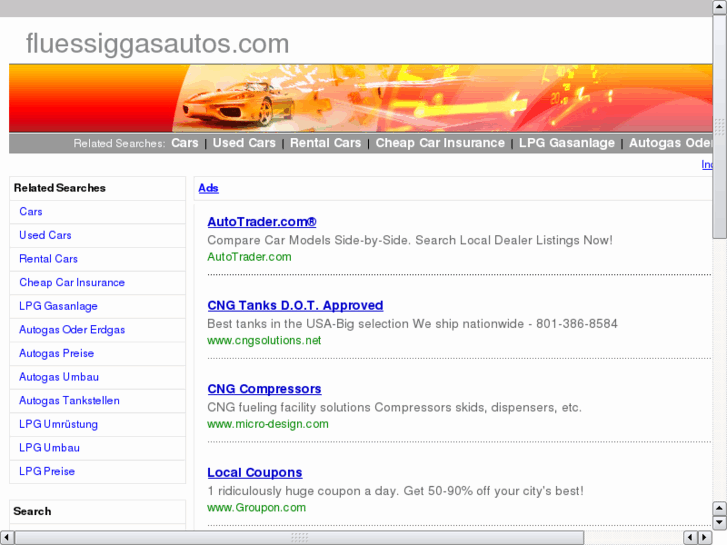Open the Cars link in Related Searches sidebar
Screen dimensions: 727x545
pyautogui.click(x=31, y=212)
